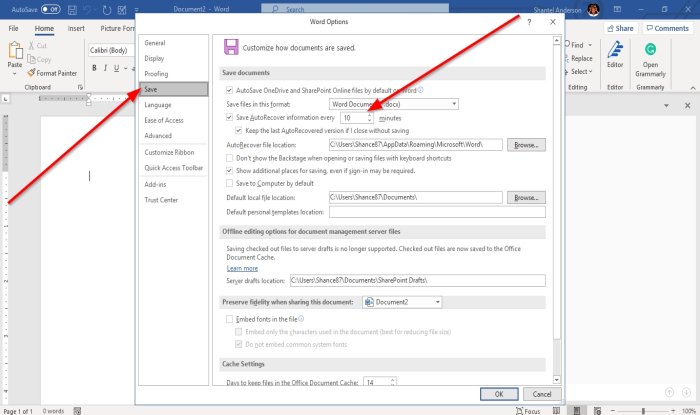This screenshot has height=415, width=700.
Task: Click the Embed fonts info icon
Action: click(x=301, y=319)
